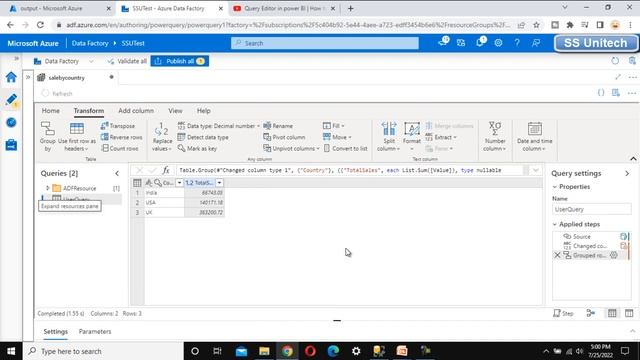The height and width of the screenshot is (360, 640).
Task: Select the Transform ribbon tab
Action: coord(89,111)
